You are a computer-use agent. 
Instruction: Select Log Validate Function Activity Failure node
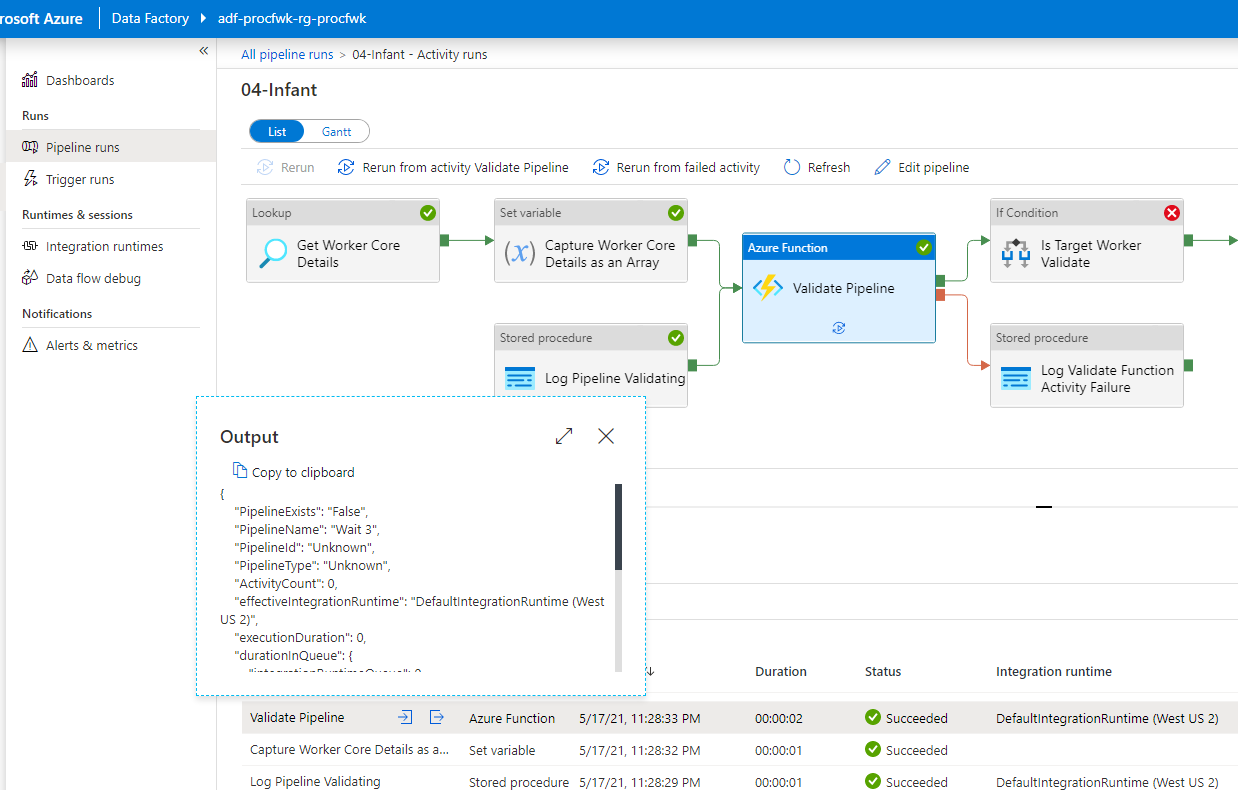click(1087, 365)
